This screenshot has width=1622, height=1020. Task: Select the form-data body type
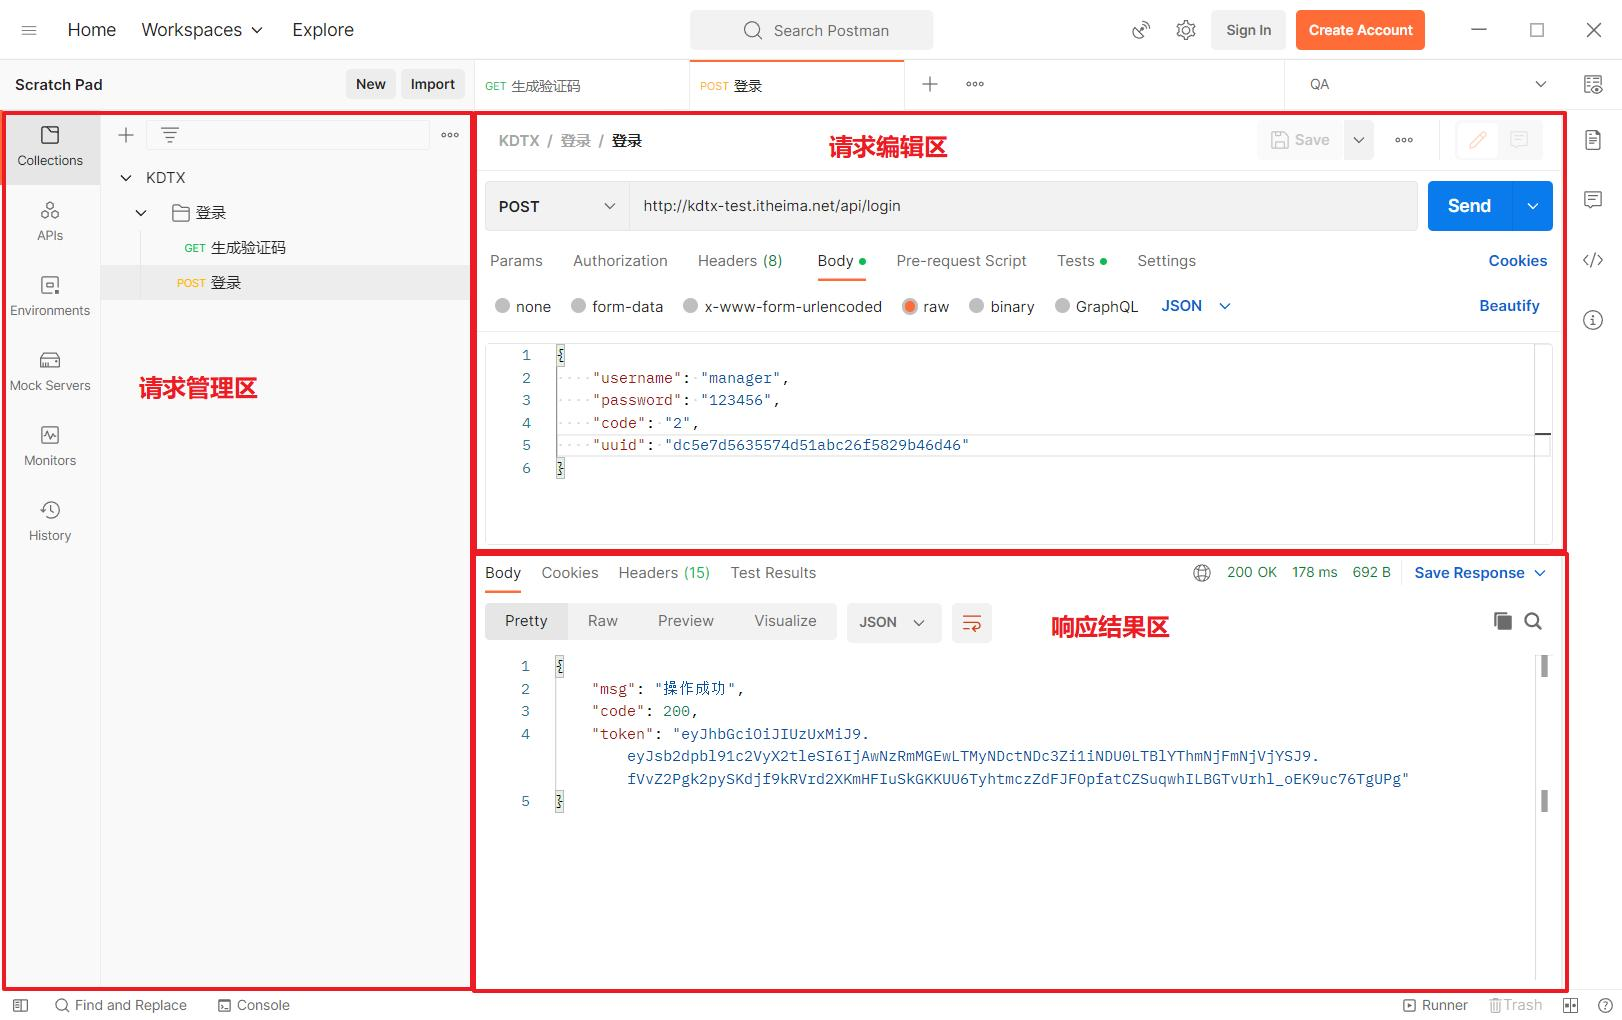point(578,306)
